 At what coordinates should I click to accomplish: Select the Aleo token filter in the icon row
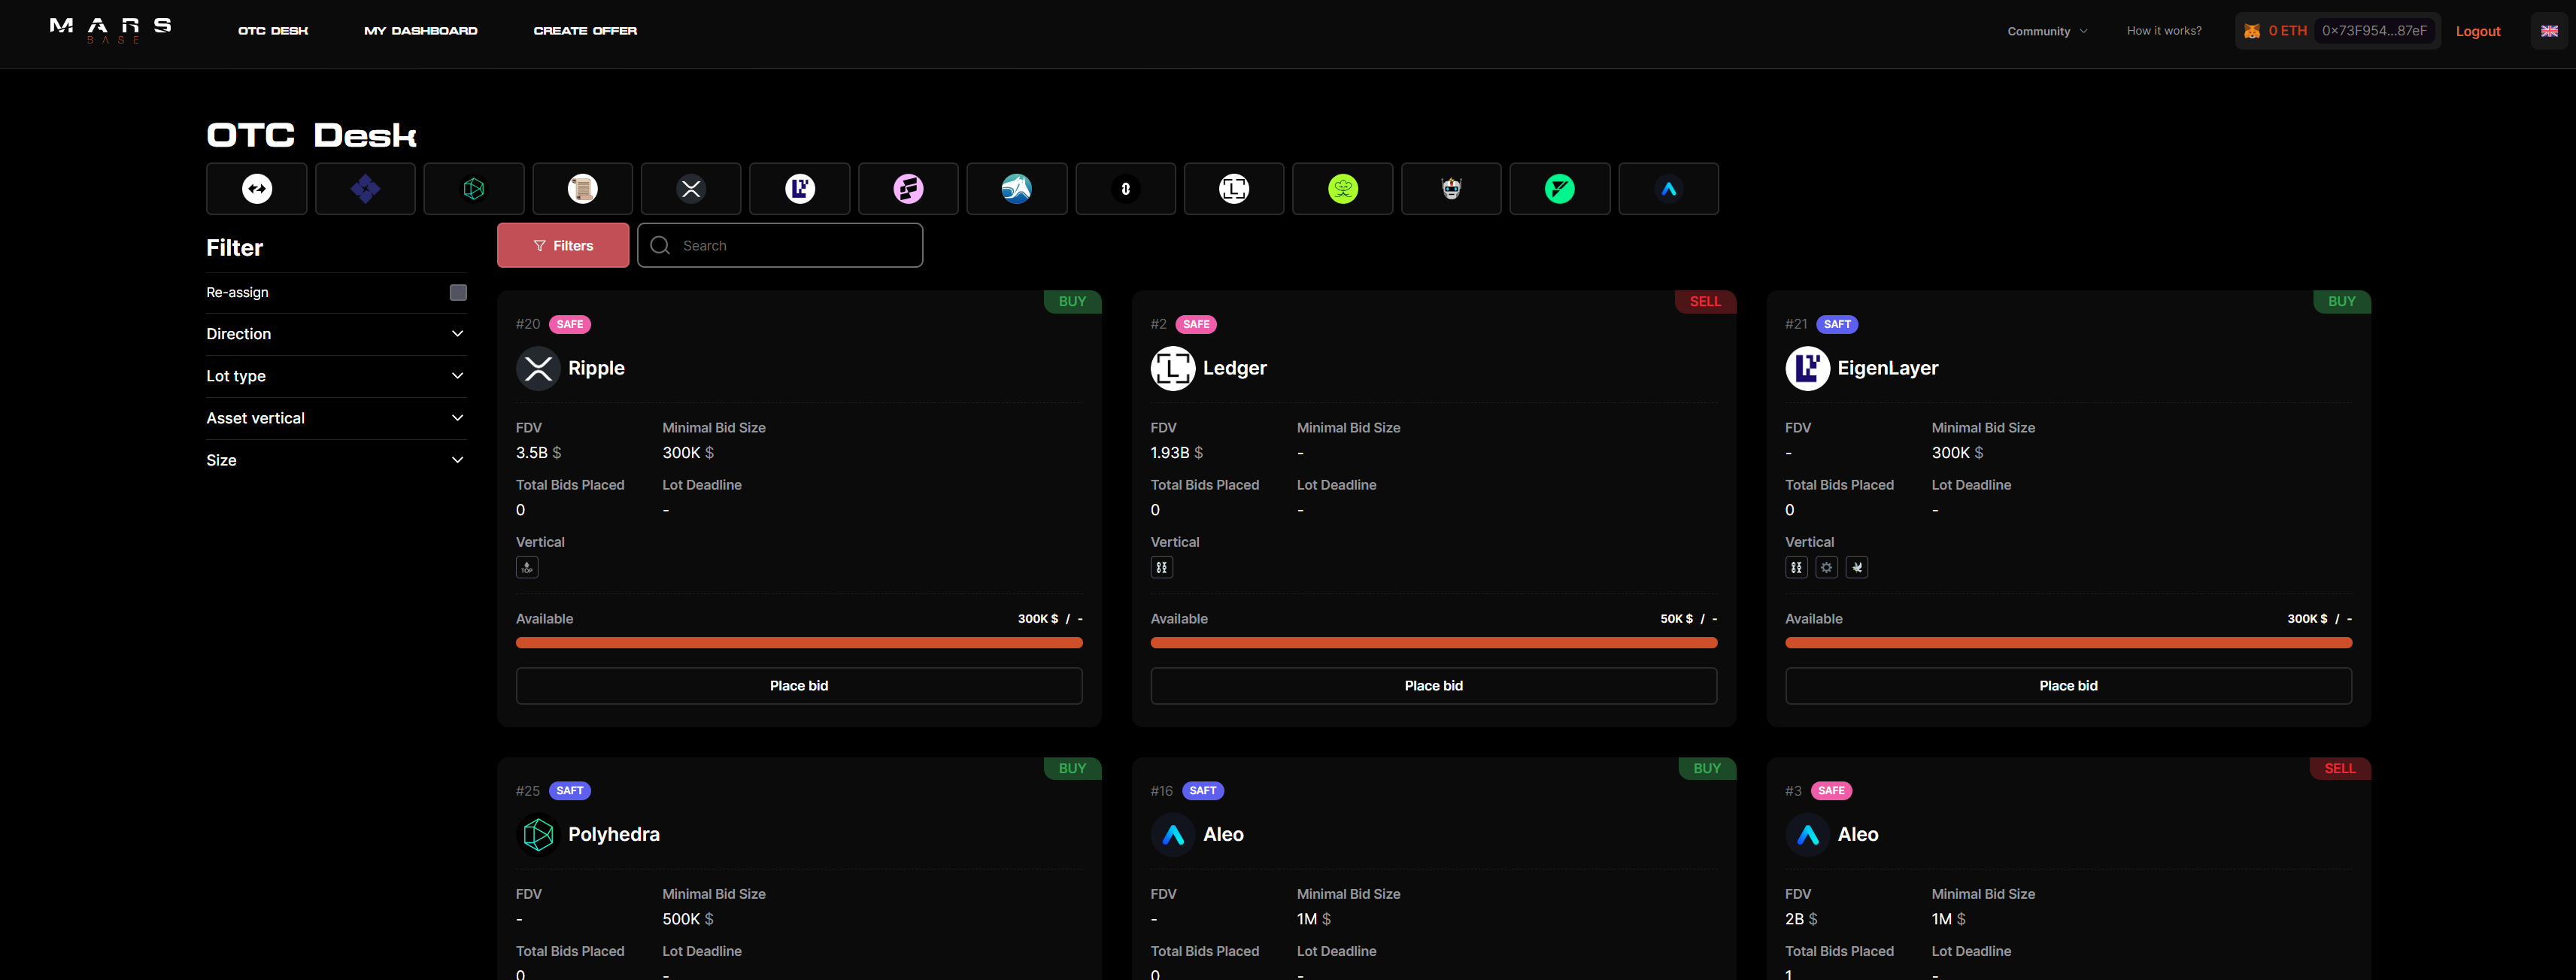(x=1668, y=189)
